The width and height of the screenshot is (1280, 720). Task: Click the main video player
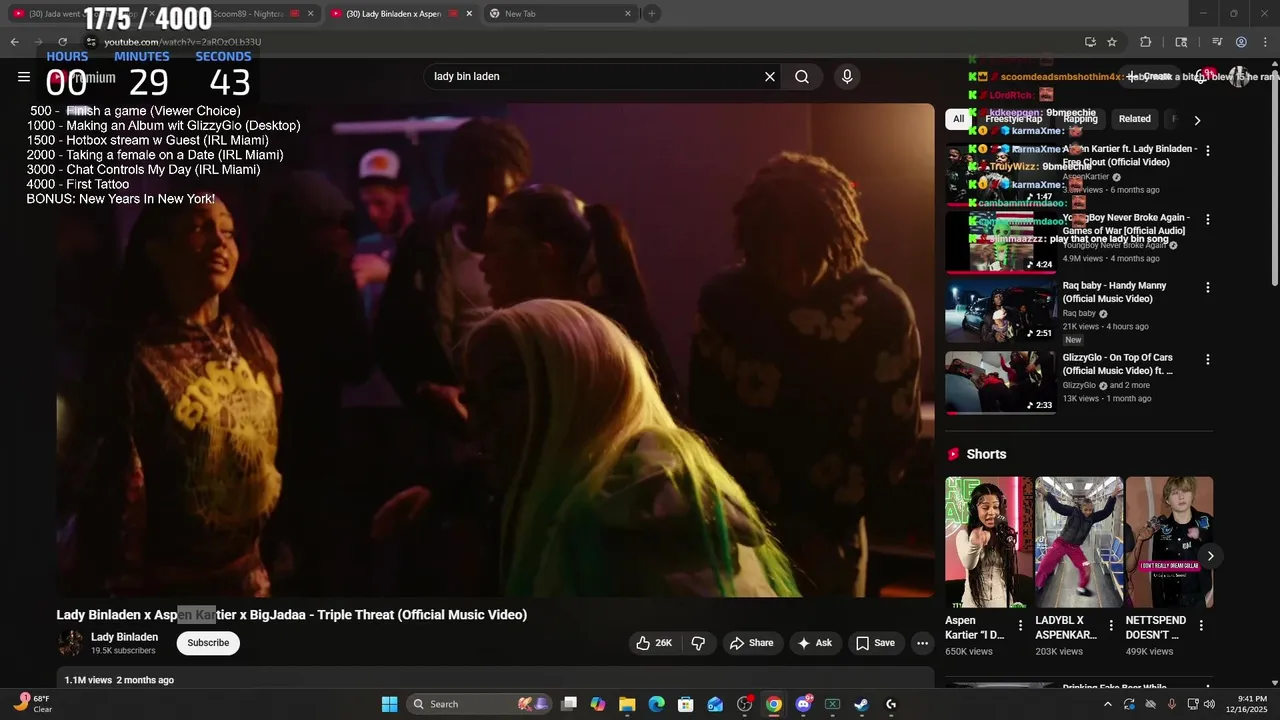pyautogui.click(x=495, y=350)
